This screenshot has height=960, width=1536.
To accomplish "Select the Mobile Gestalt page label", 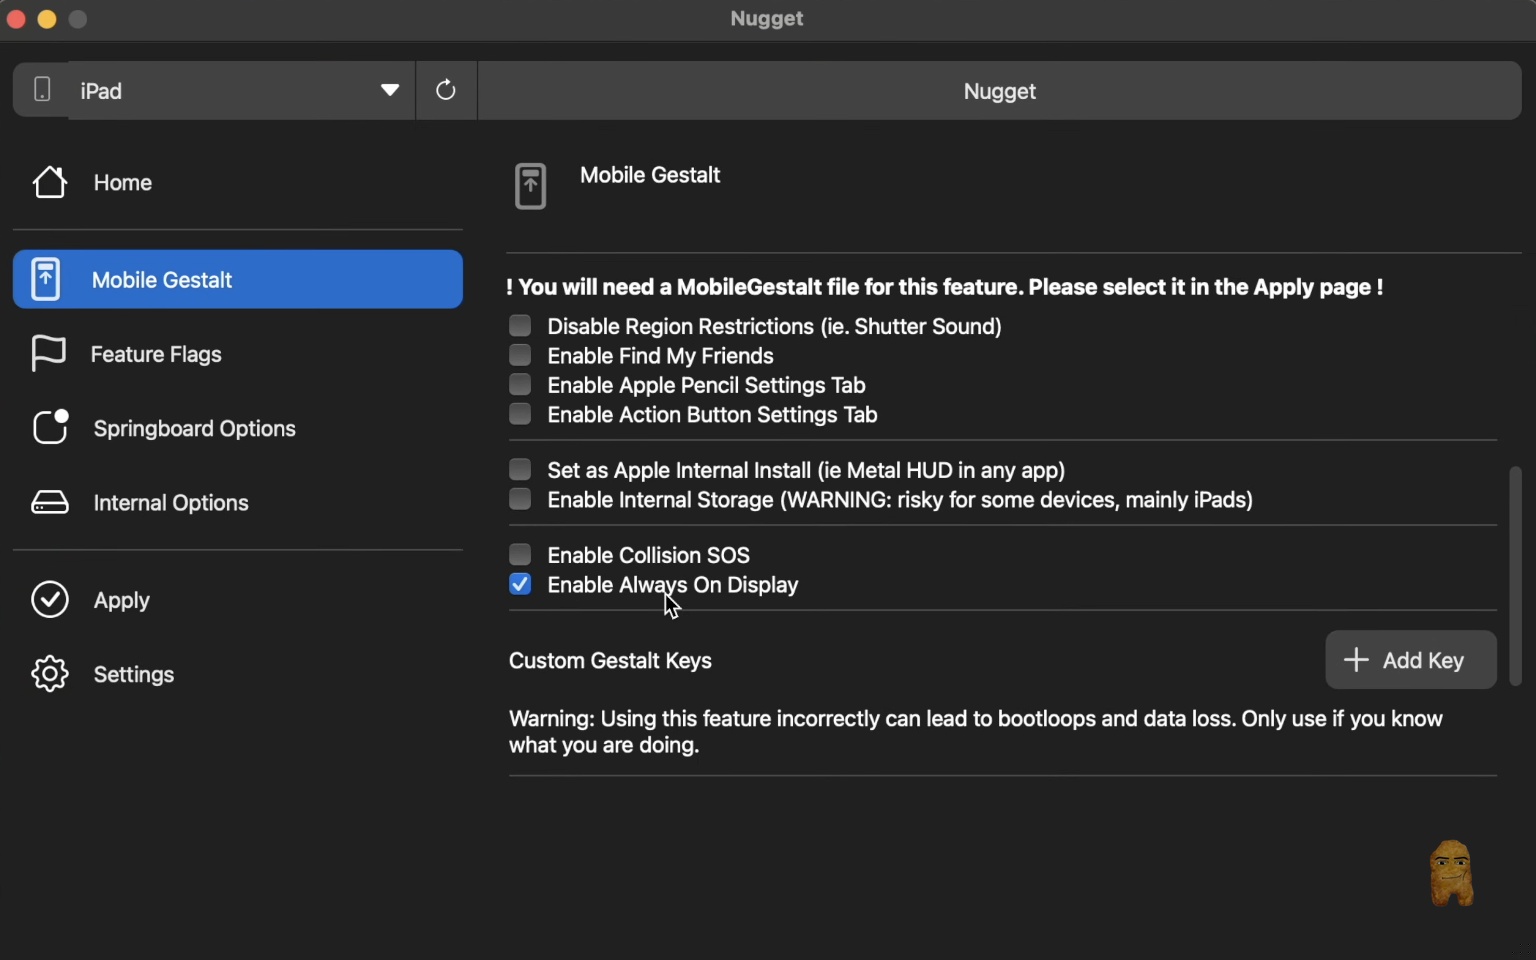I will tap(162, 280).
